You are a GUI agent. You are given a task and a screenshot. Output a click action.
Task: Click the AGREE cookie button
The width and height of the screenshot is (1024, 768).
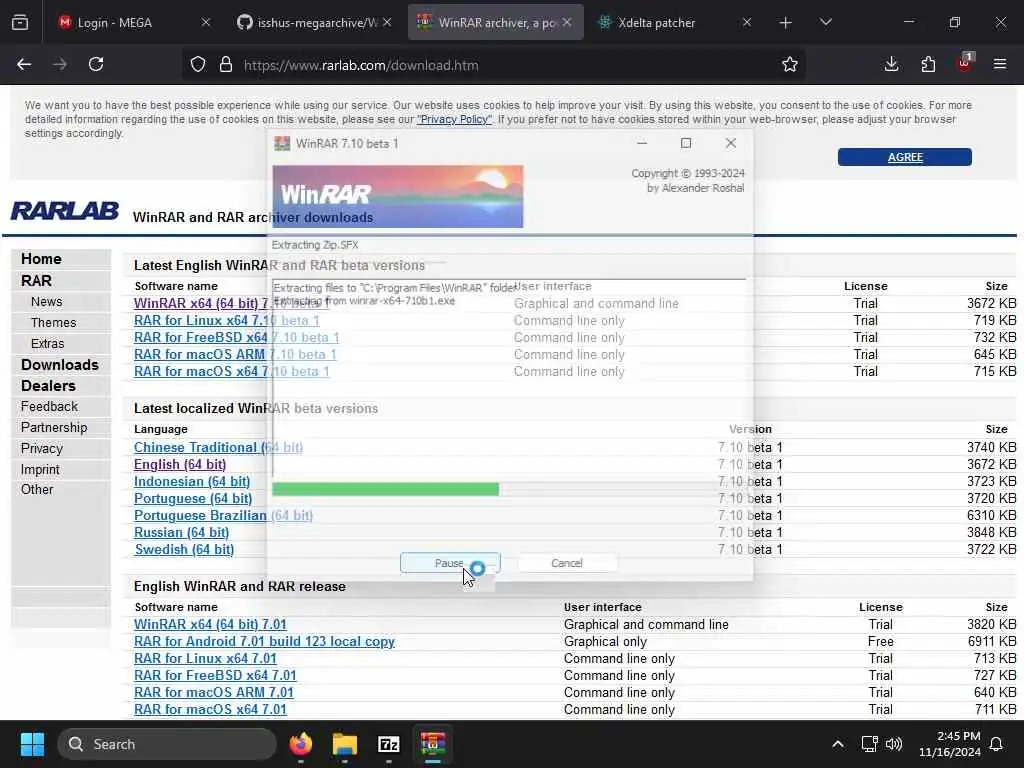904,157
